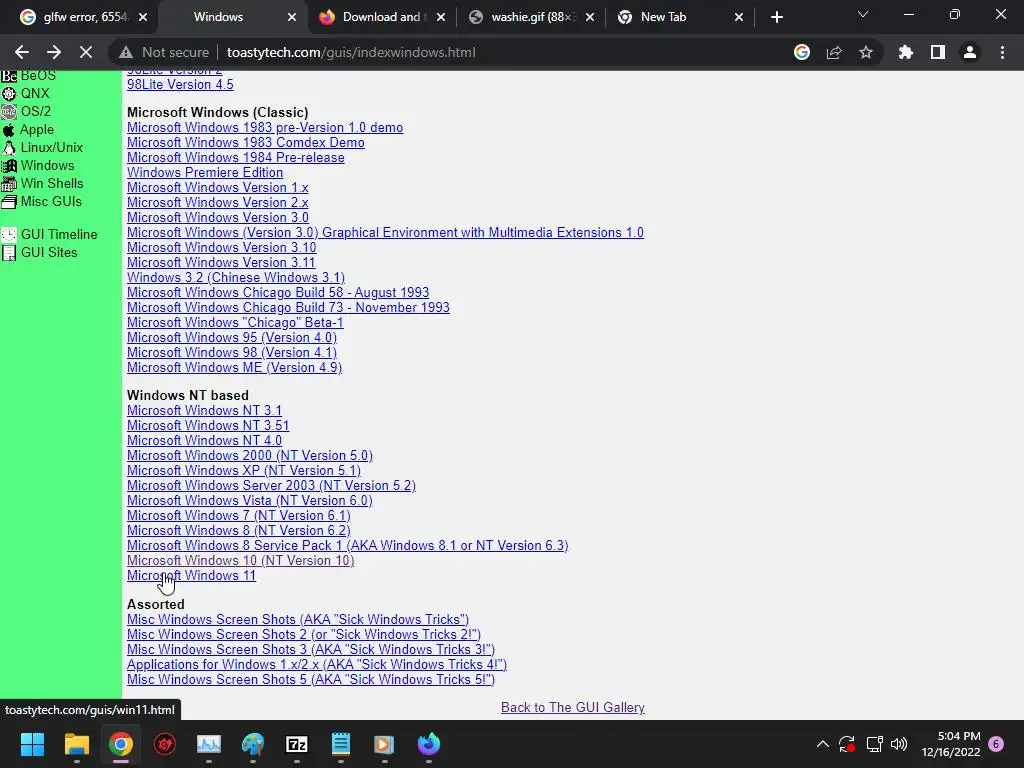Click the GUI Timeline clock icon
This screenshot has width=1024, height=768.
point(8,234)
